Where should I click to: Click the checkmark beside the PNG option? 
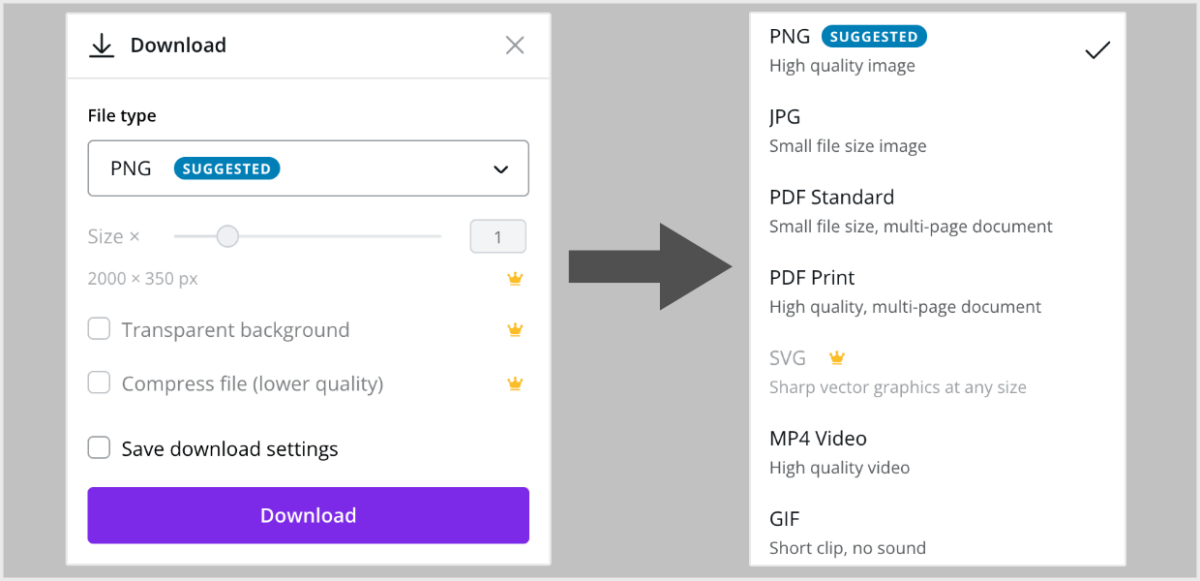1097,49
